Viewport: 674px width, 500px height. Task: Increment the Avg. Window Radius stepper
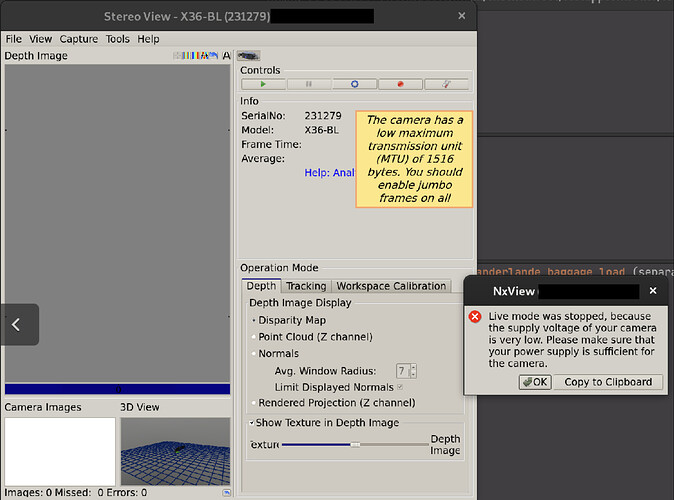(x=413, y=367)
